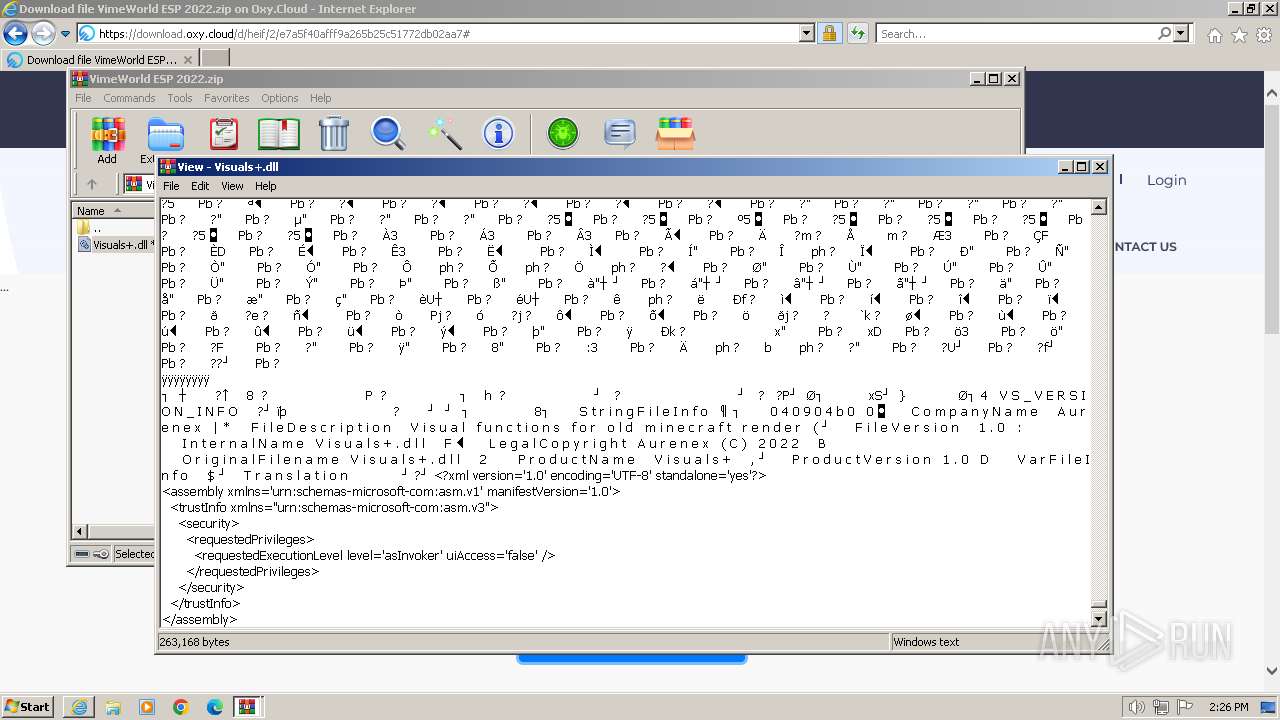
Task: Open the address bar URL dropdown
Action: 807,34
